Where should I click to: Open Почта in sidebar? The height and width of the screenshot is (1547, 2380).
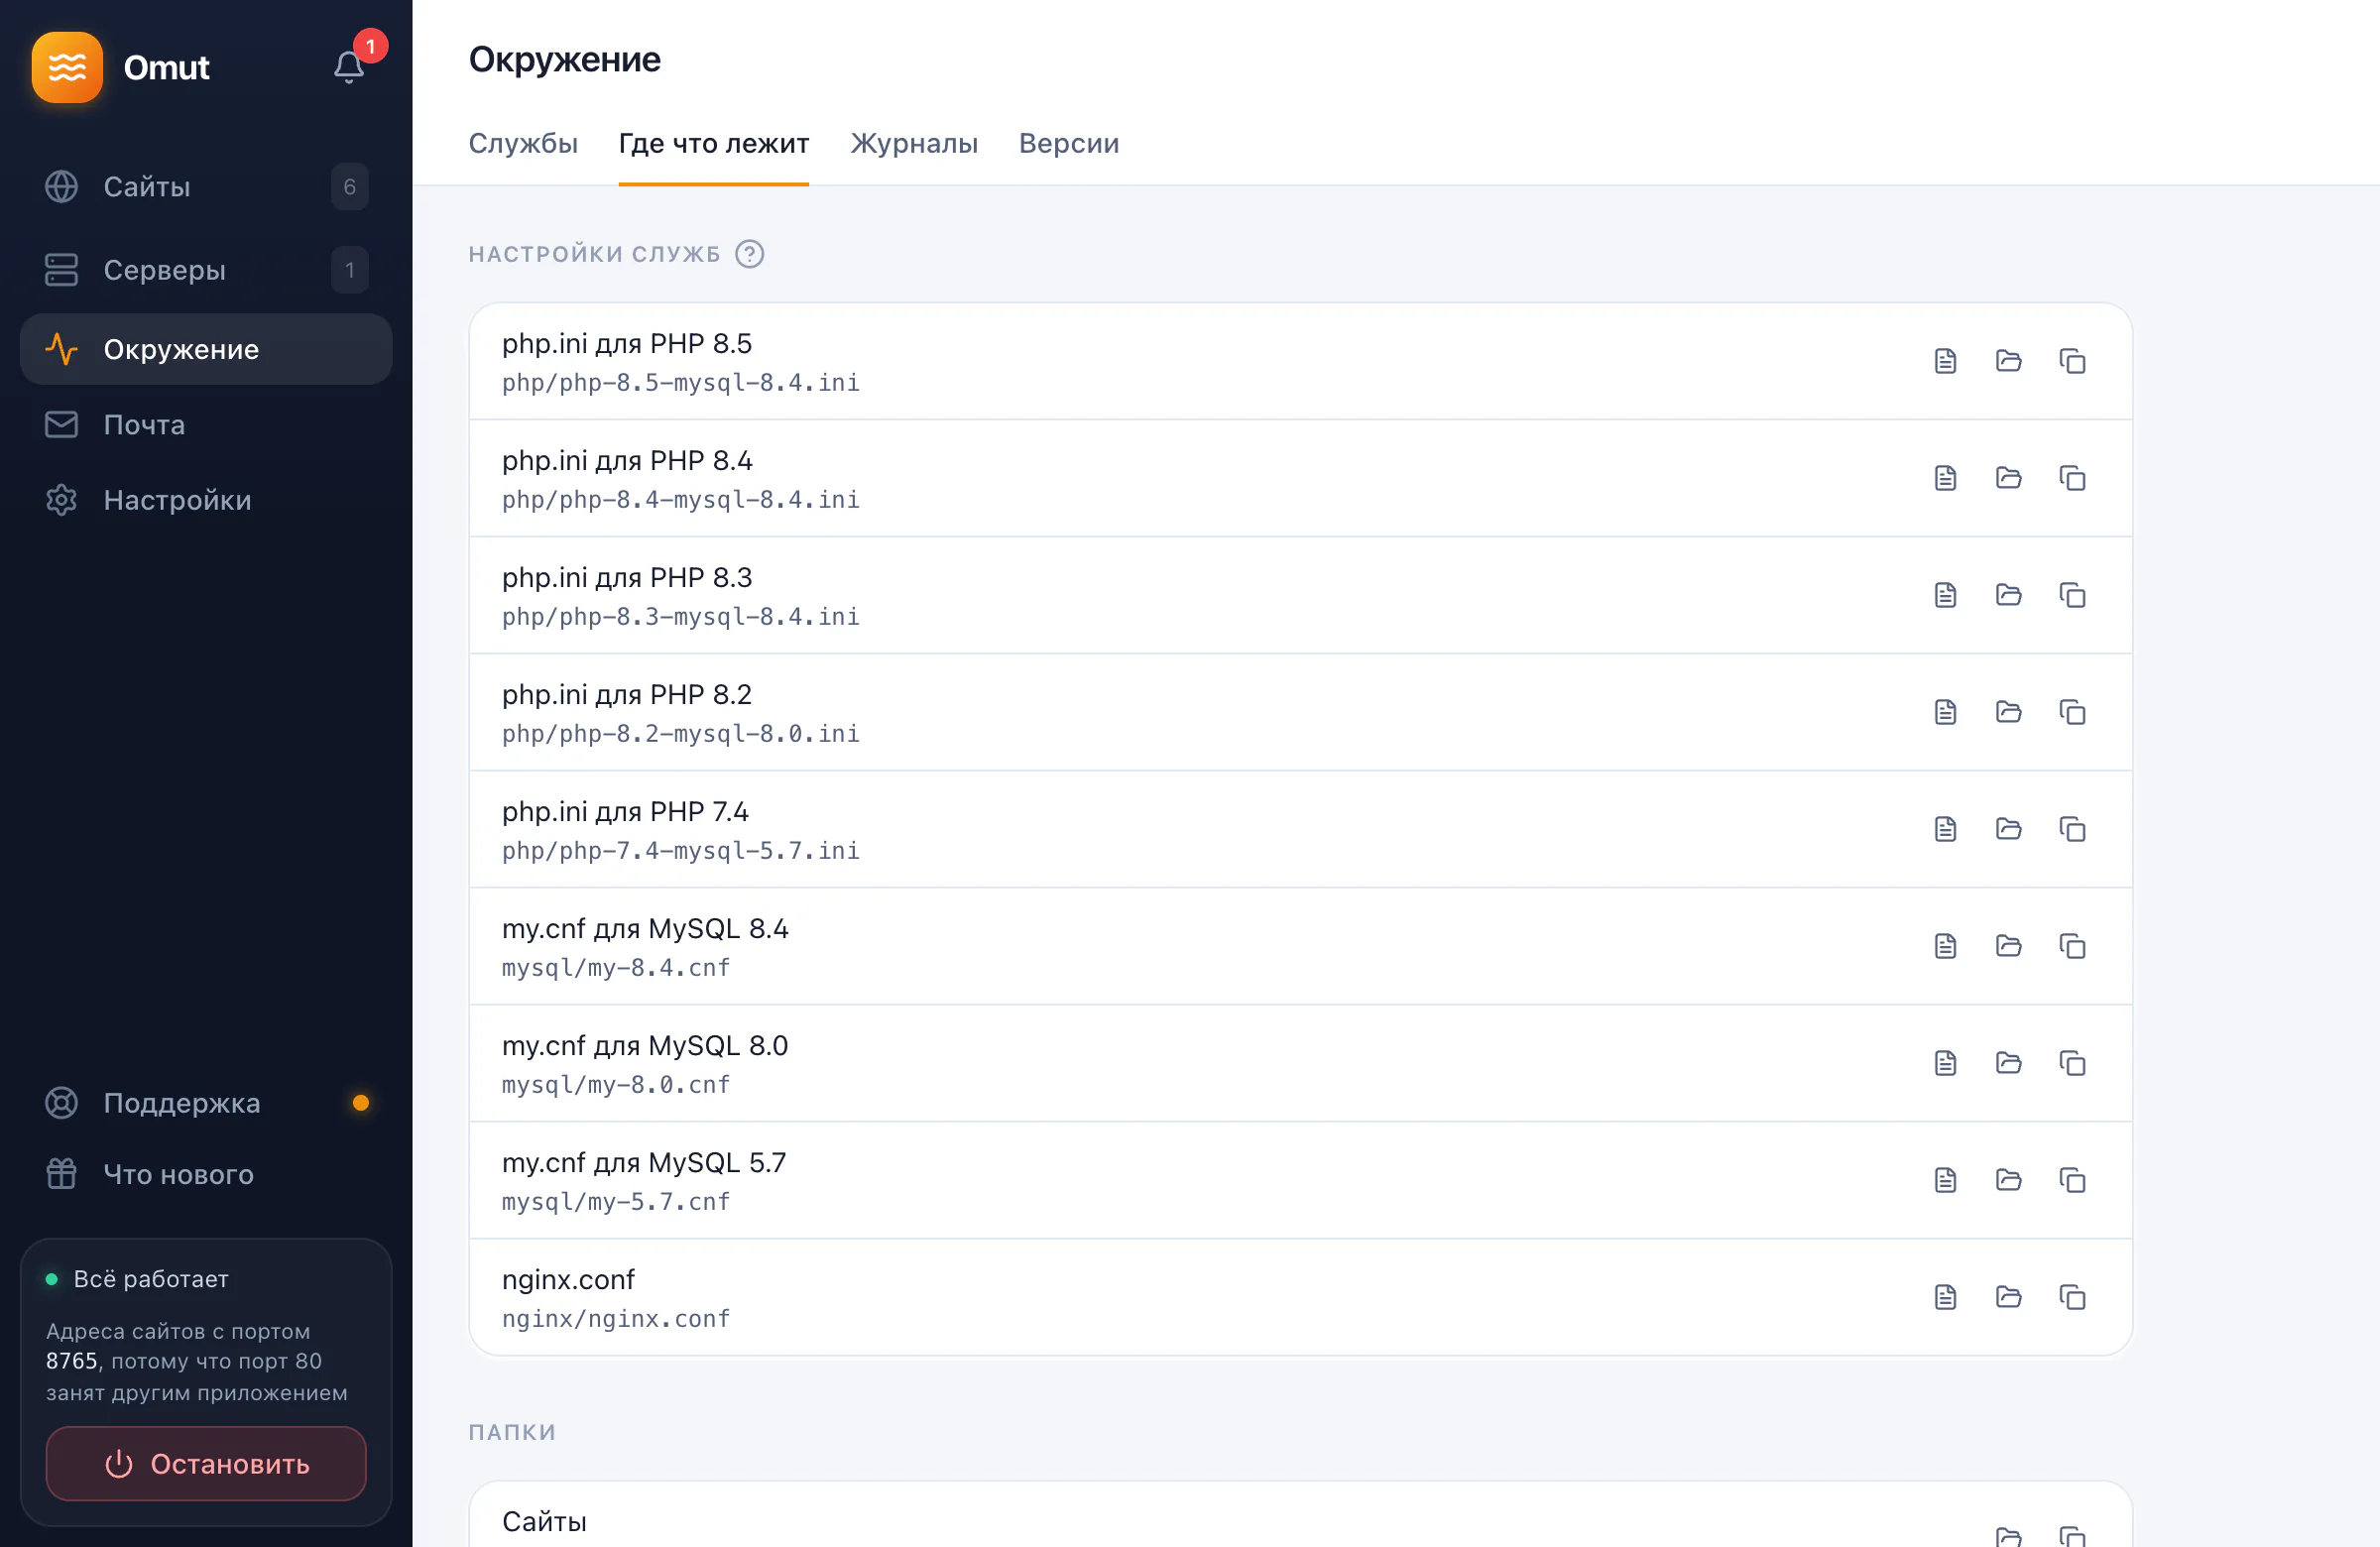coord(206,425)
